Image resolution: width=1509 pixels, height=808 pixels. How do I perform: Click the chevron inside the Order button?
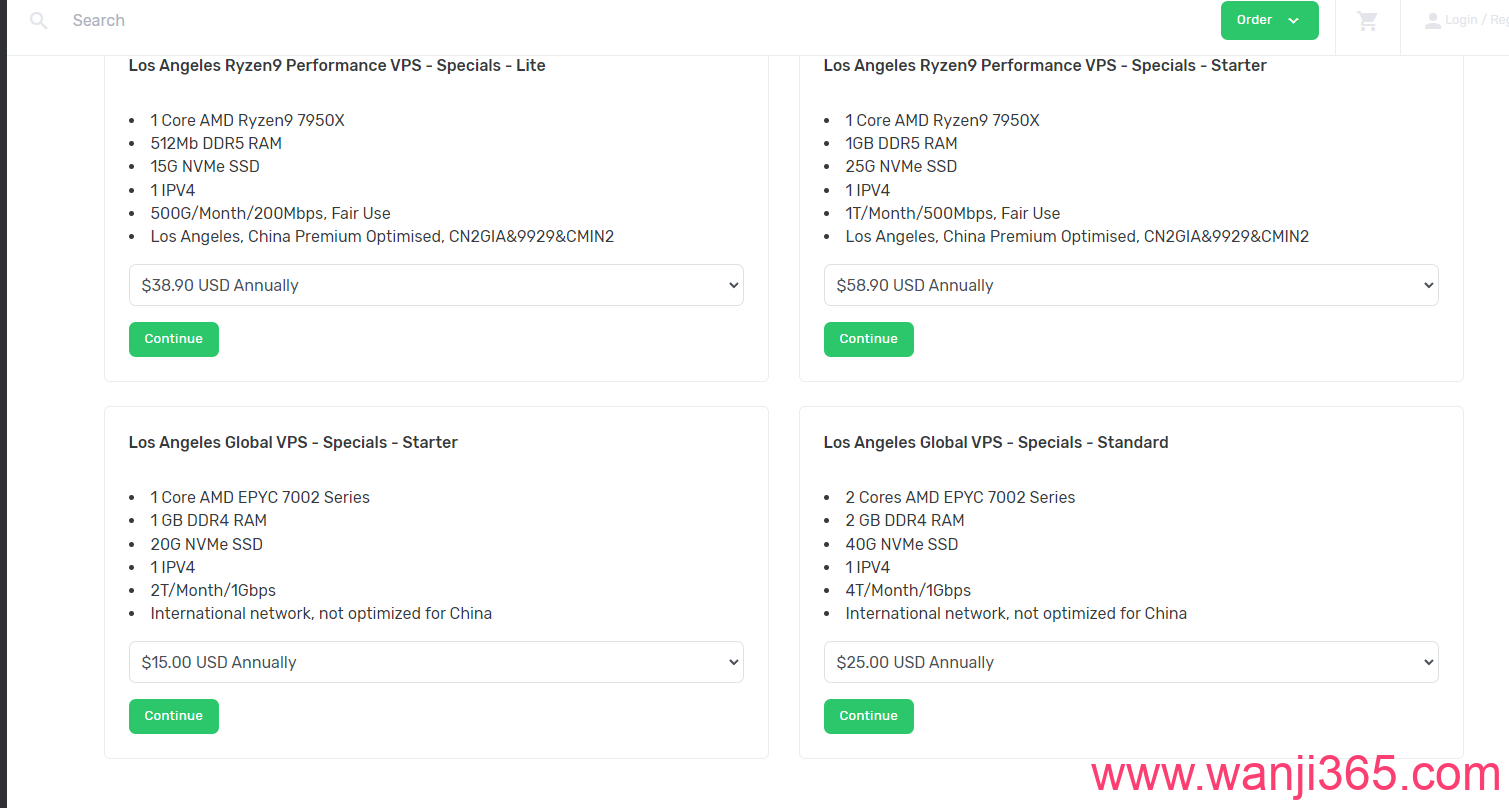(x=1293, y=21)
